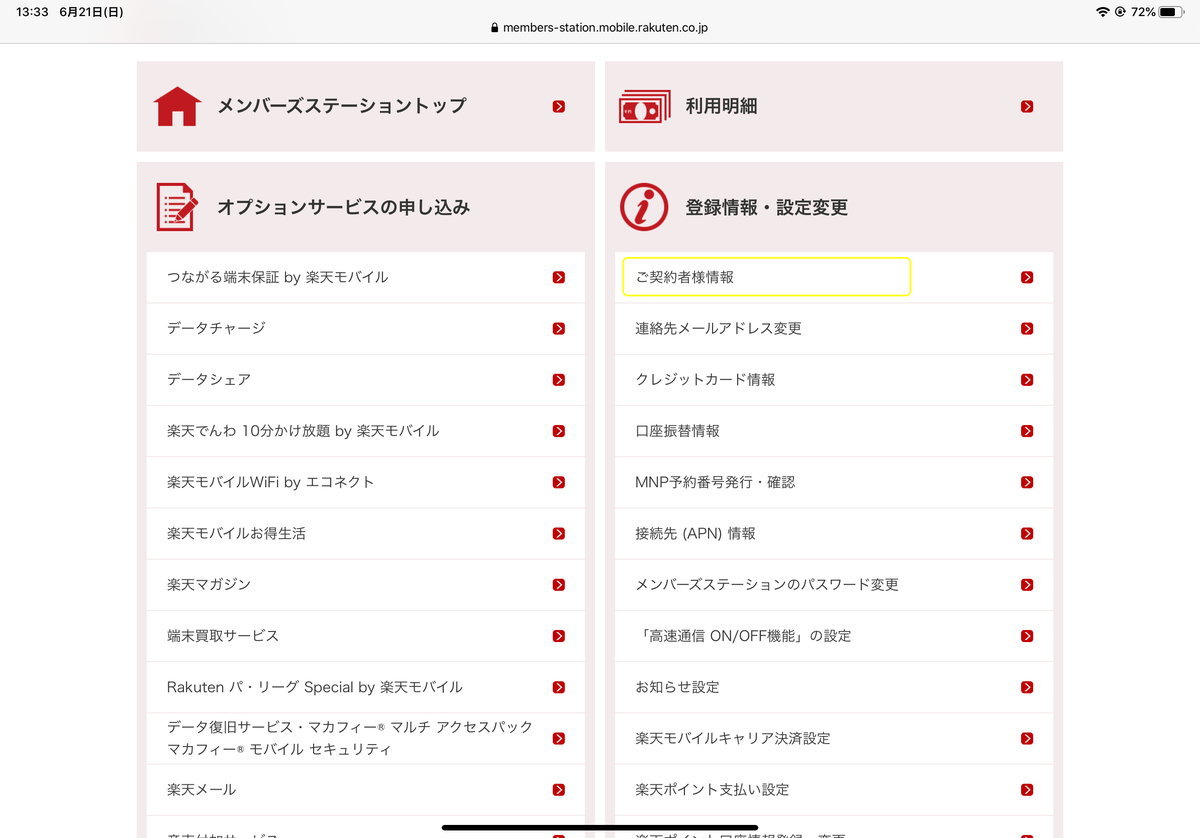Screen dimensions: 1200x838
Task: Open 楽天ポイント支払い設定
Action: [834, 790]
